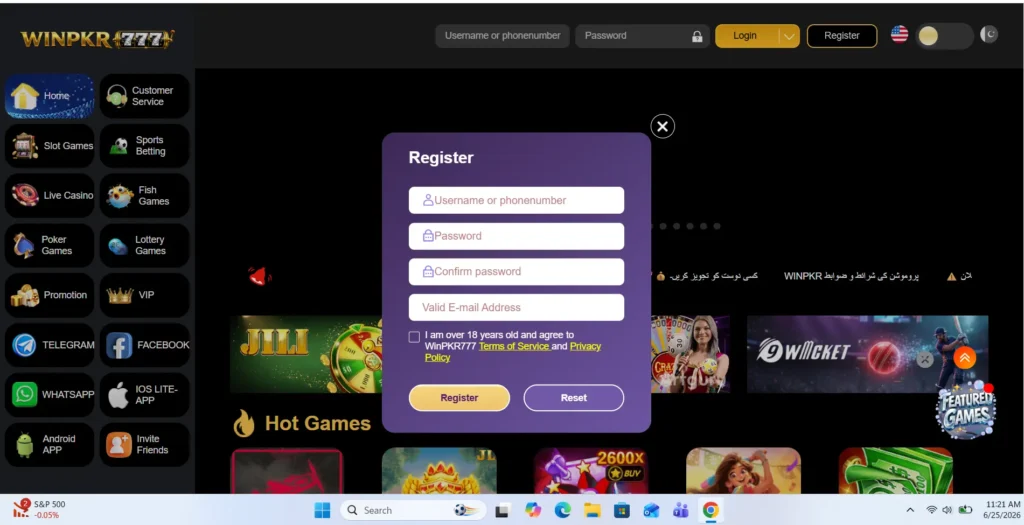
Task: Close the Register dialog with X
Action: 662,126
